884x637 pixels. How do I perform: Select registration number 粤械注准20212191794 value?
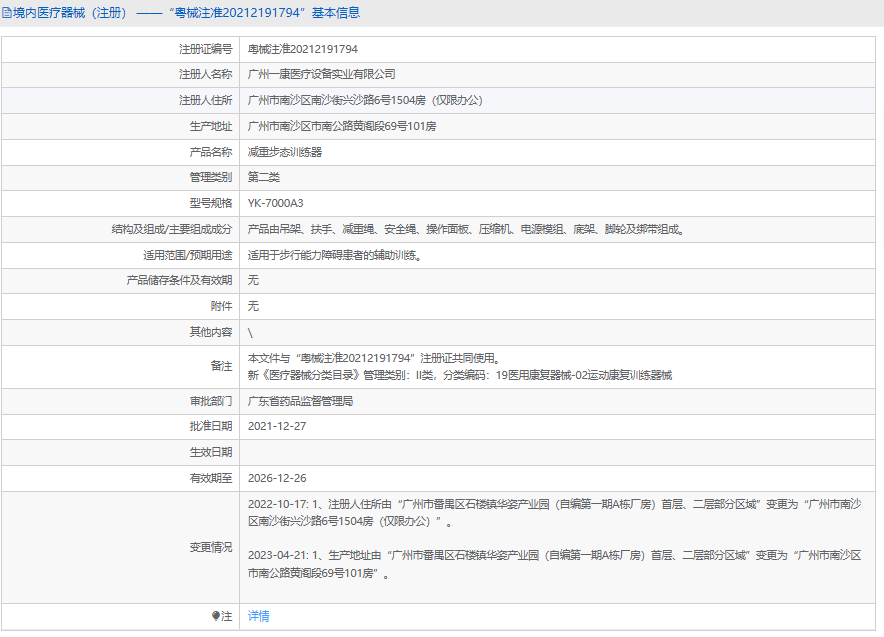(x=302, y=48)
